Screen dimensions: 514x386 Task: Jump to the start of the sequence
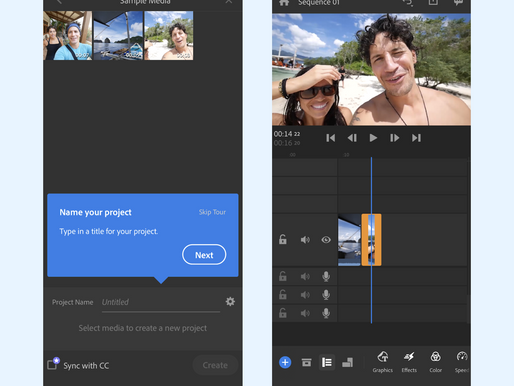330,138
